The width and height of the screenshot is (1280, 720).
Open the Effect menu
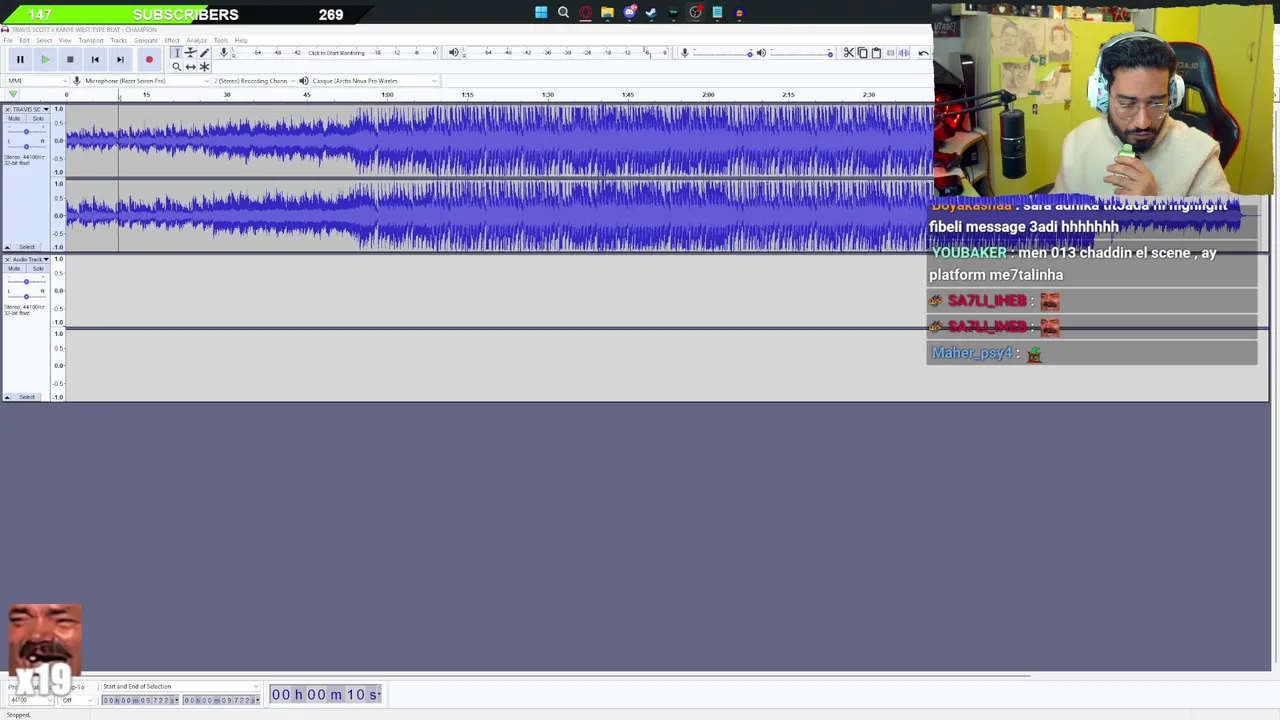pyautogui.click(x=172, y=40)
